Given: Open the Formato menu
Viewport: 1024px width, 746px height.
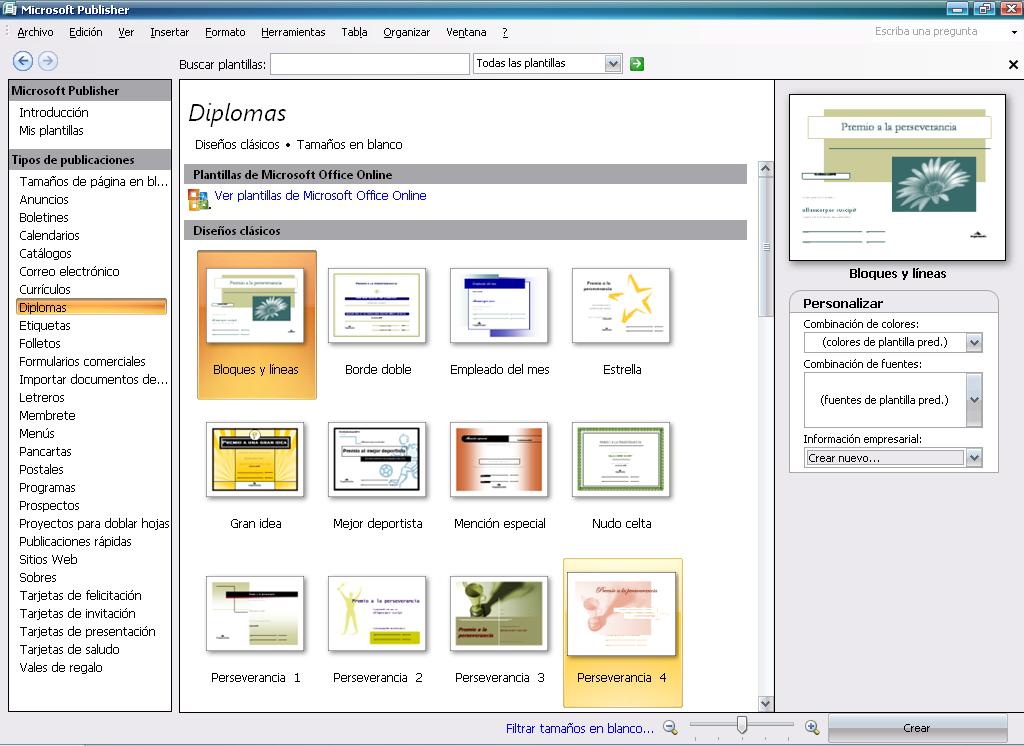Looking at the screenshot, I should click(x=225, y=32).
